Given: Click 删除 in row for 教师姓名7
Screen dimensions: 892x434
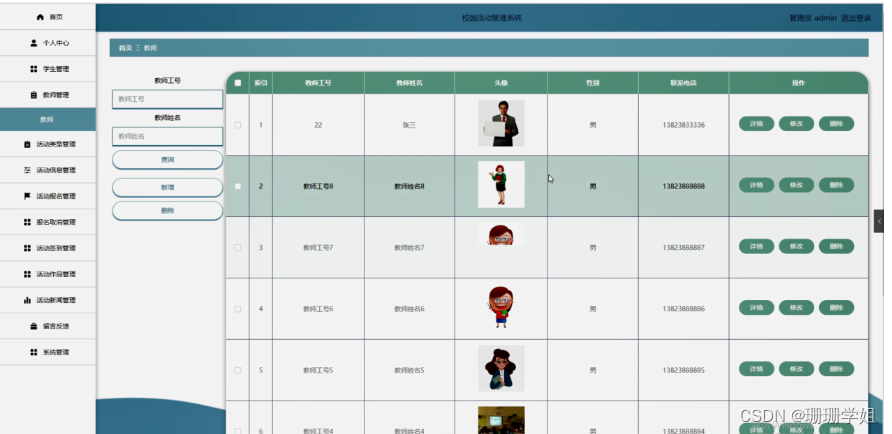Looking at the screenshot, I should click(836, 246).
